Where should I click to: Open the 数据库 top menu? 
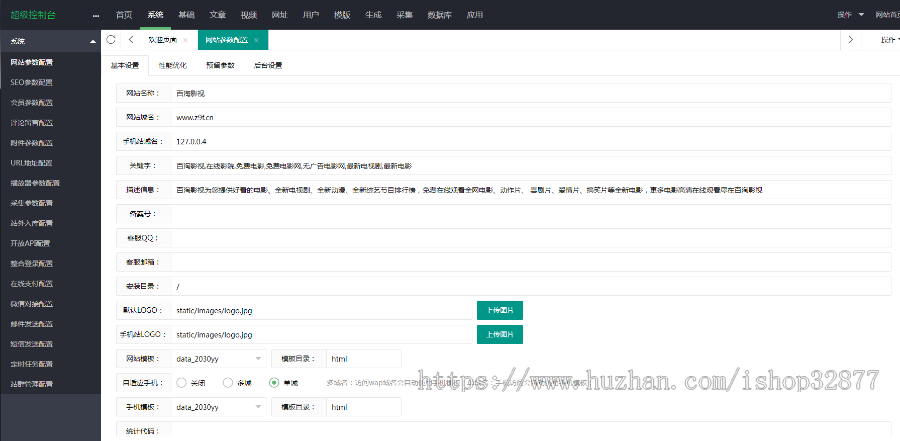pos(439,15)
